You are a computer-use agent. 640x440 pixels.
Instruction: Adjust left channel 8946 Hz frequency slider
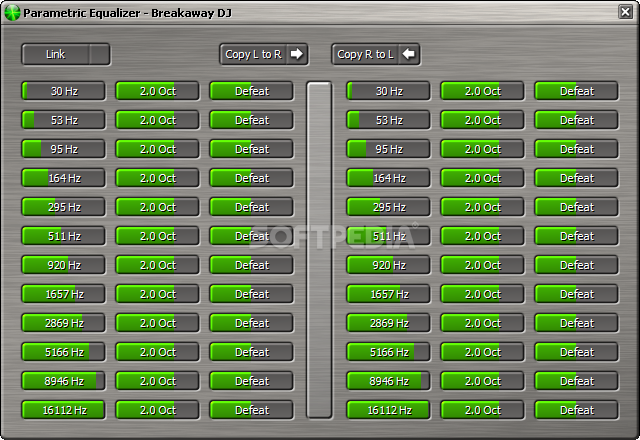(63, 381)
